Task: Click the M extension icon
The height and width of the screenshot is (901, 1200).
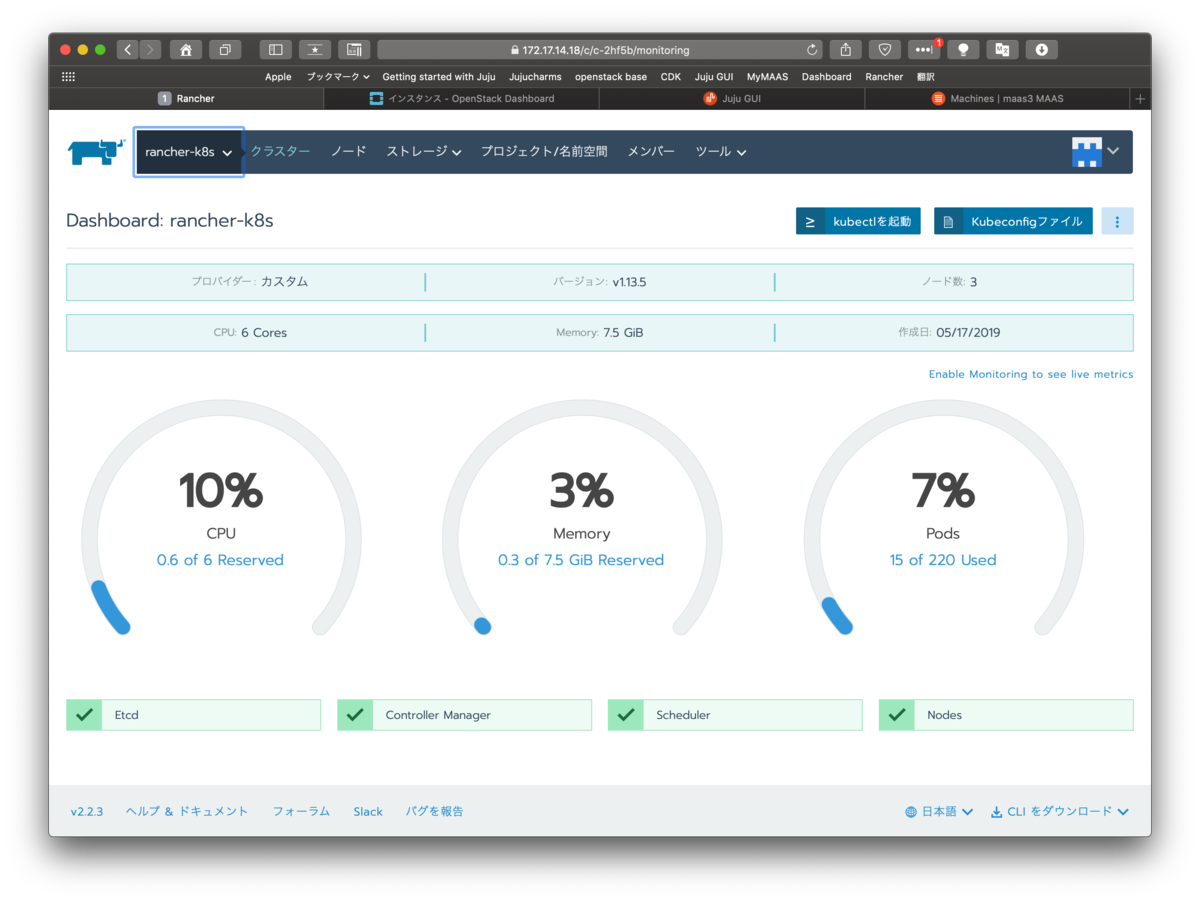Action: click(1002, 49)
